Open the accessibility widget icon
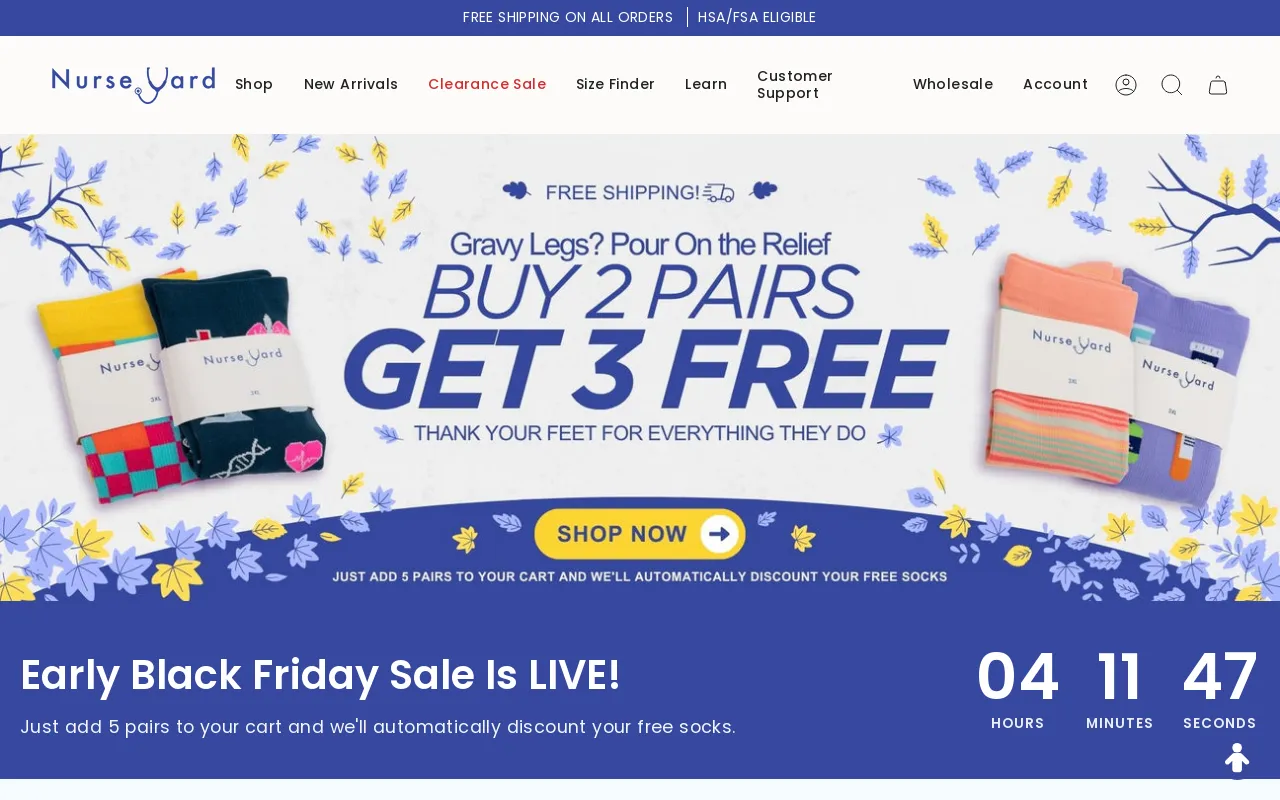The image size is (1280, 800). point(1238,758)
